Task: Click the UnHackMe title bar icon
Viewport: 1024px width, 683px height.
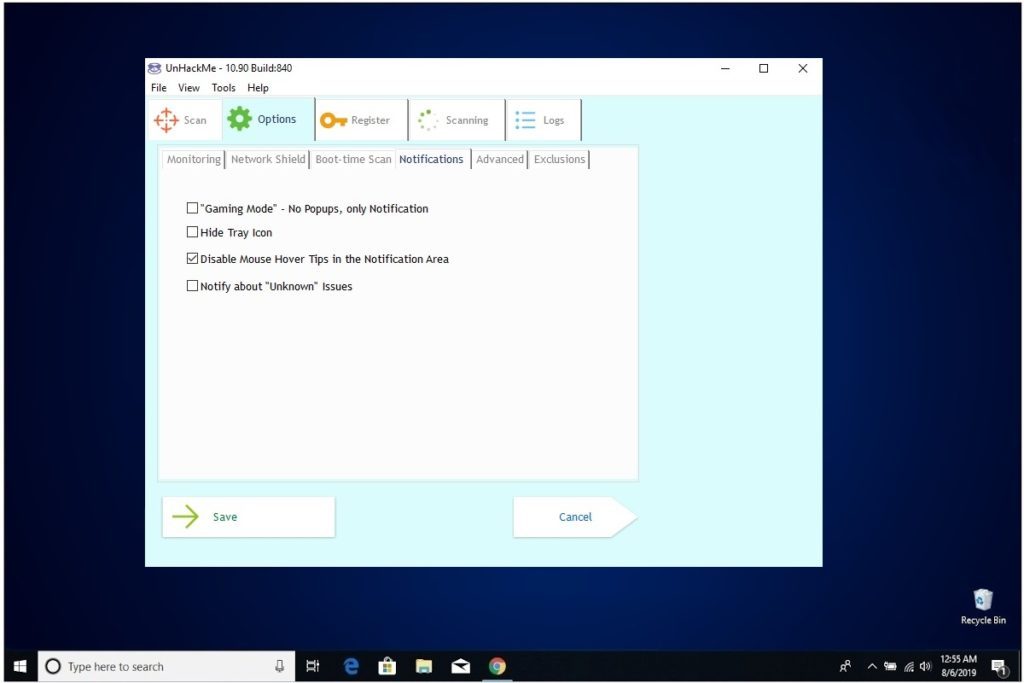Action: [x=155, y=68]
